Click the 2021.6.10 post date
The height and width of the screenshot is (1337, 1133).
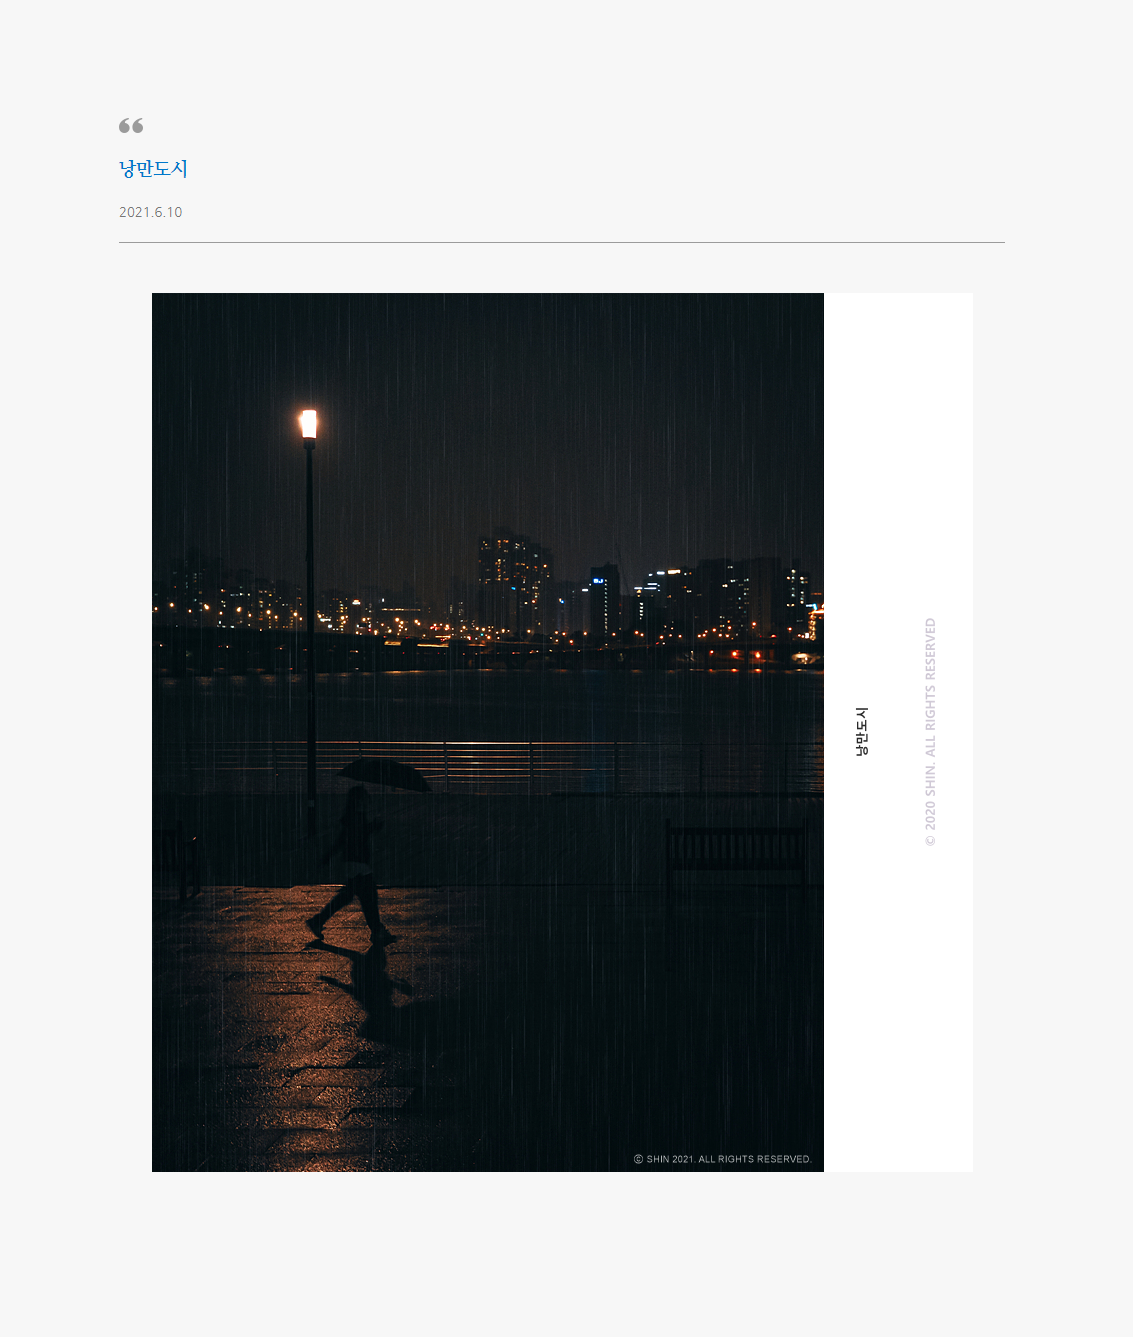click(x=150, y=212)
